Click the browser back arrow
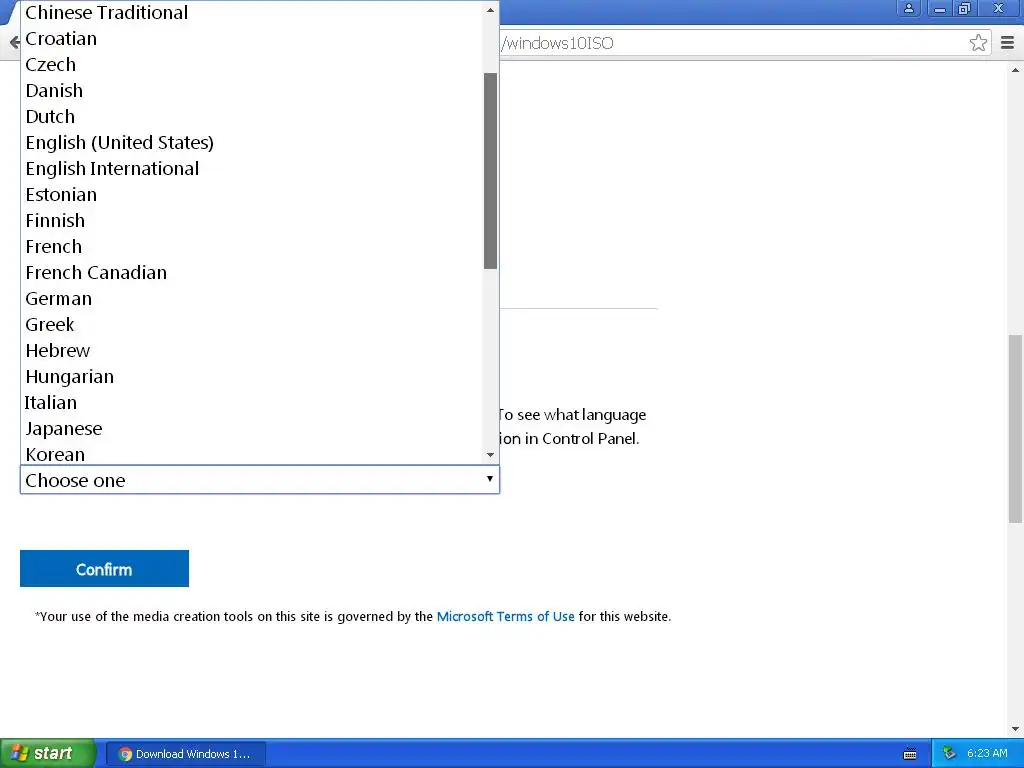The height and width of the screenshot is (768, 1024). pos(14,43)
